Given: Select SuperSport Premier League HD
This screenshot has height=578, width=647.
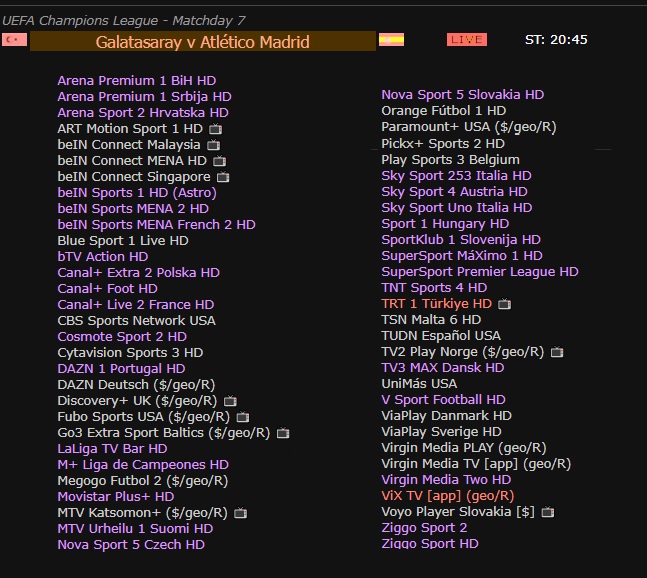Looking at the screenshot, I should (x=480, y=272).
